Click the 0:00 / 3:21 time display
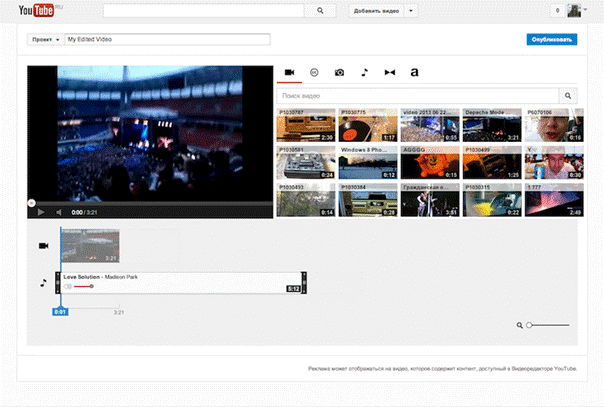The width and height of the screenshot is (604, 407). click(84, 212)
